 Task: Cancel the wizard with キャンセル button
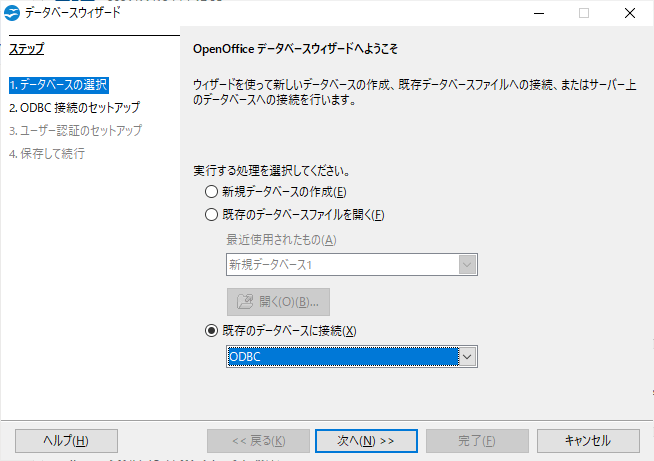click(x=588, y=441)
